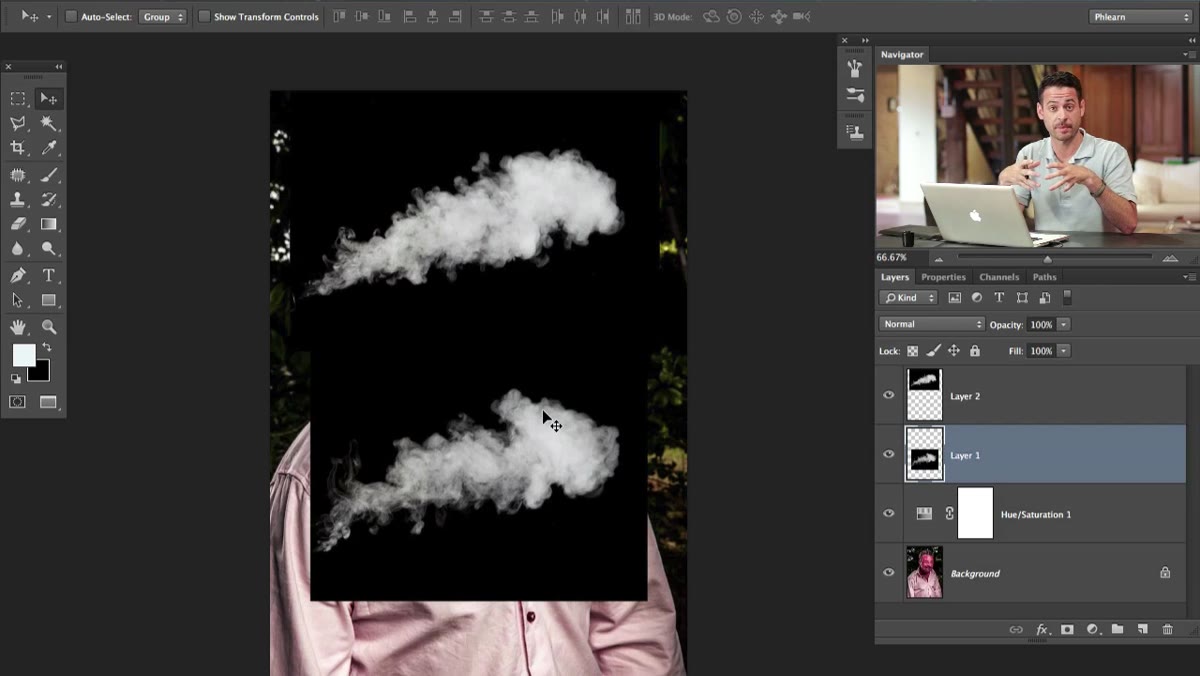Open the Normal blend mode dropdown
This screenshot has width=1200, height=676.
click(932, 324)
